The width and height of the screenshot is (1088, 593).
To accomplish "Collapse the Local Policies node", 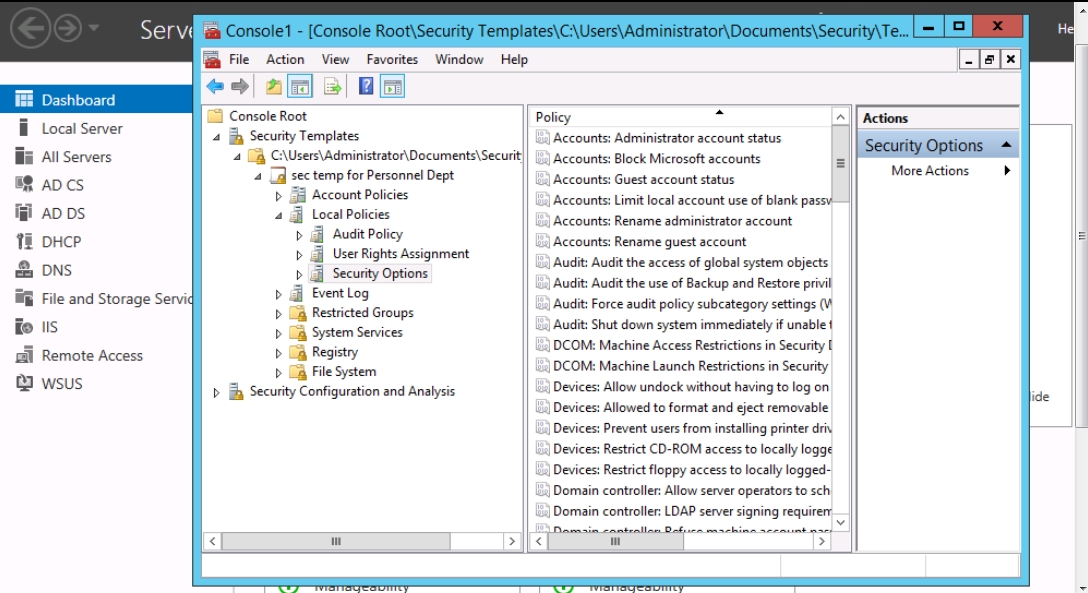I will pyautogui.click(x=279, y=215).
